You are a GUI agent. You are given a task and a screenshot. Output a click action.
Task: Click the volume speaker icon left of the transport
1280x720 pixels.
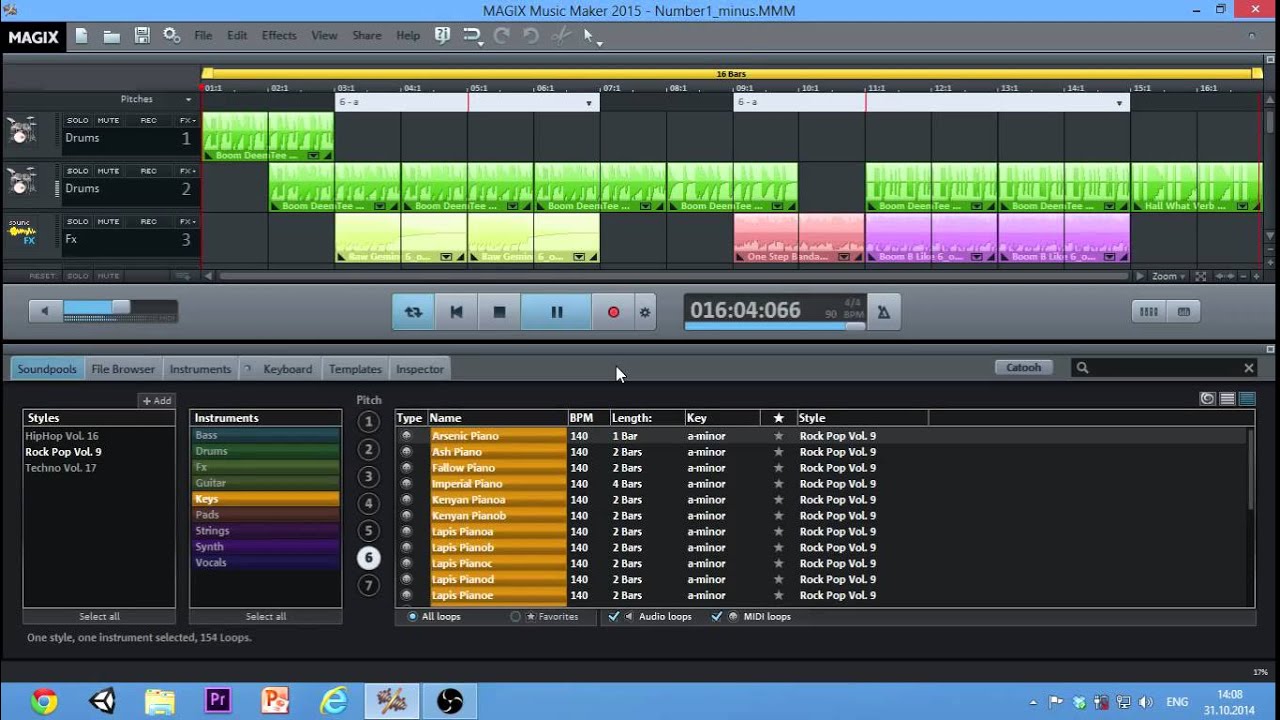pyautogui.click(x=44, y=311)
